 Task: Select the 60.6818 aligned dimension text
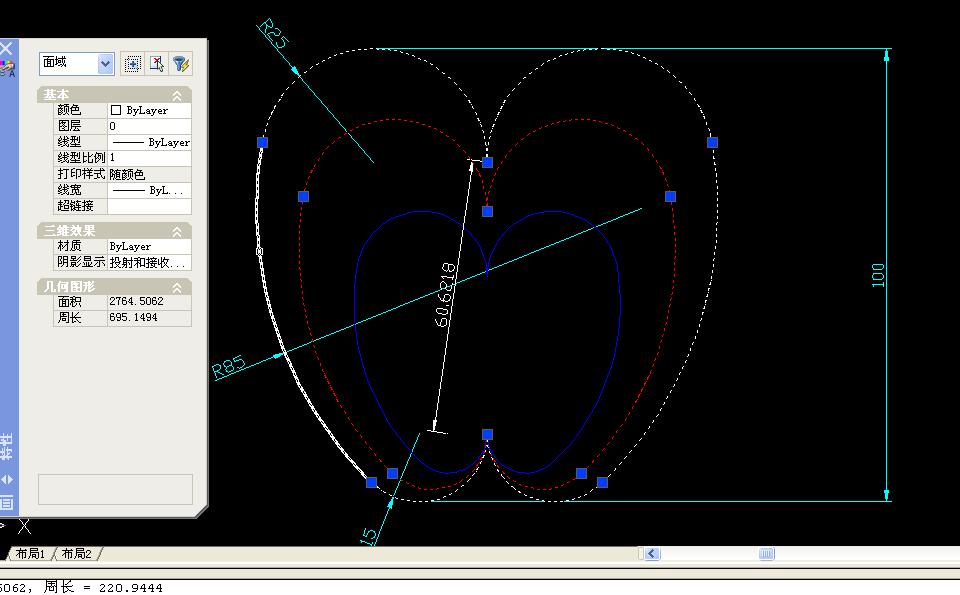(445, 295)
